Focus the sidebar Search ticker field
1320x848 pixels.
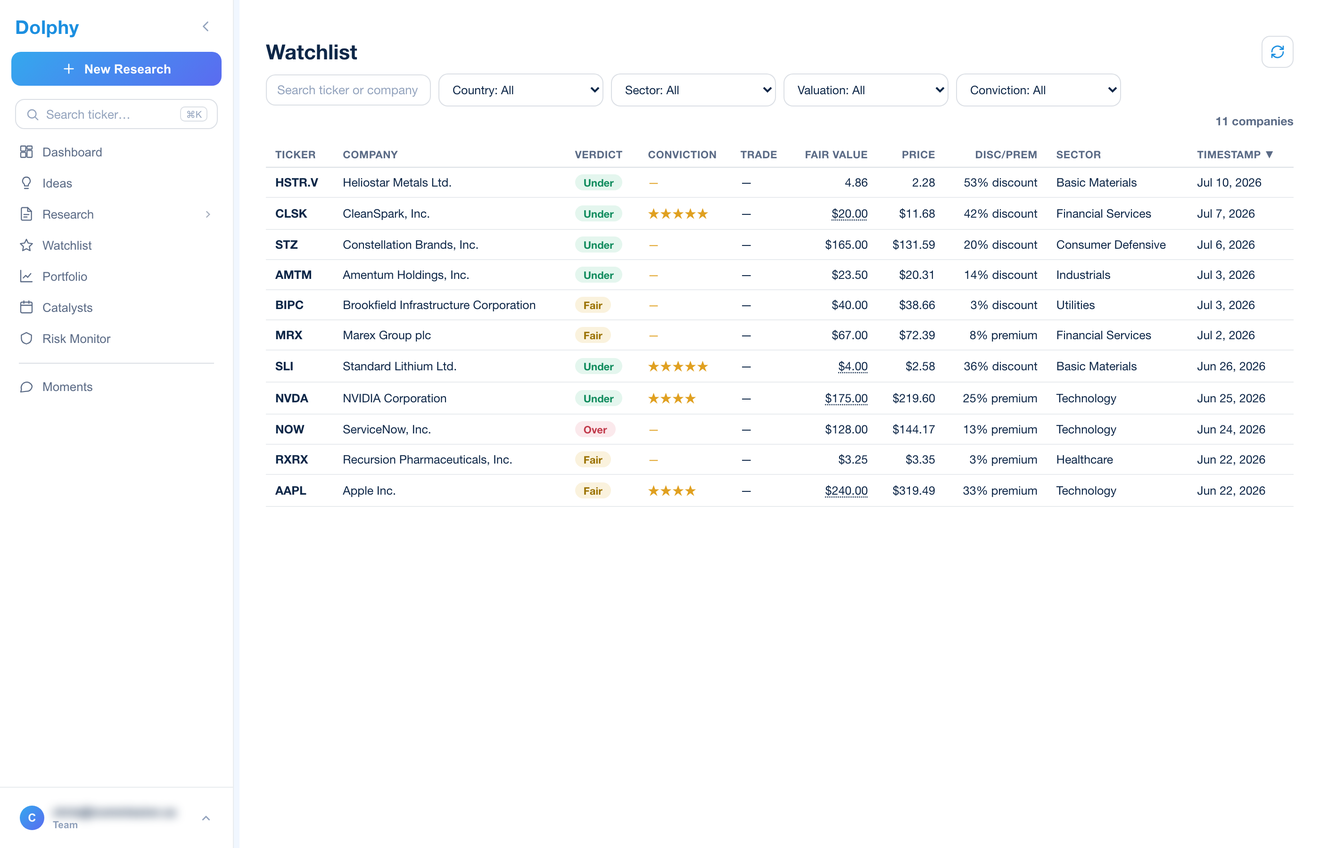(x=116, y=114)
